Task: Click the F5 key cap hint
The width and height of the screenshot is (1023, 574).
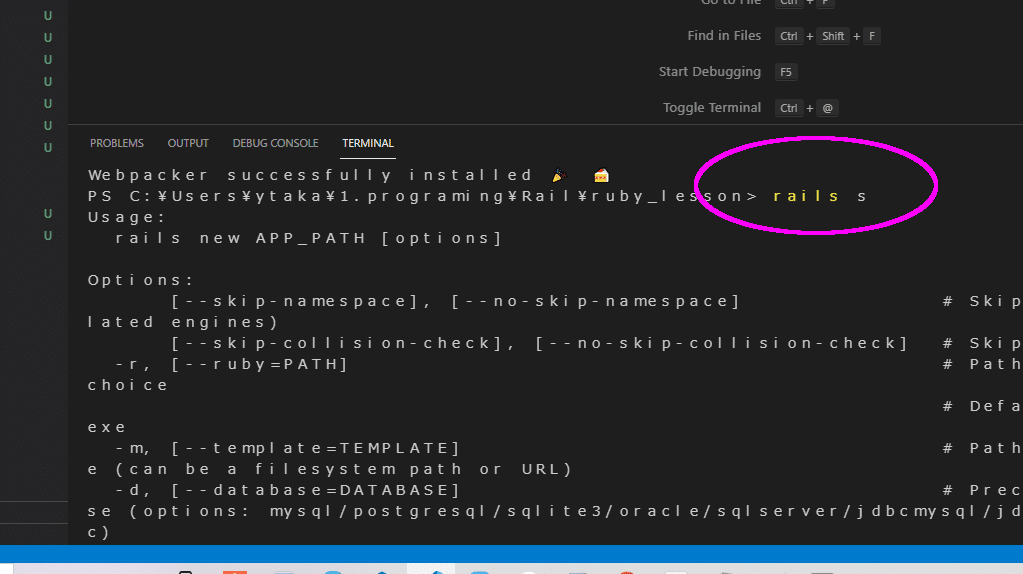Action: [x=786, y=72]
